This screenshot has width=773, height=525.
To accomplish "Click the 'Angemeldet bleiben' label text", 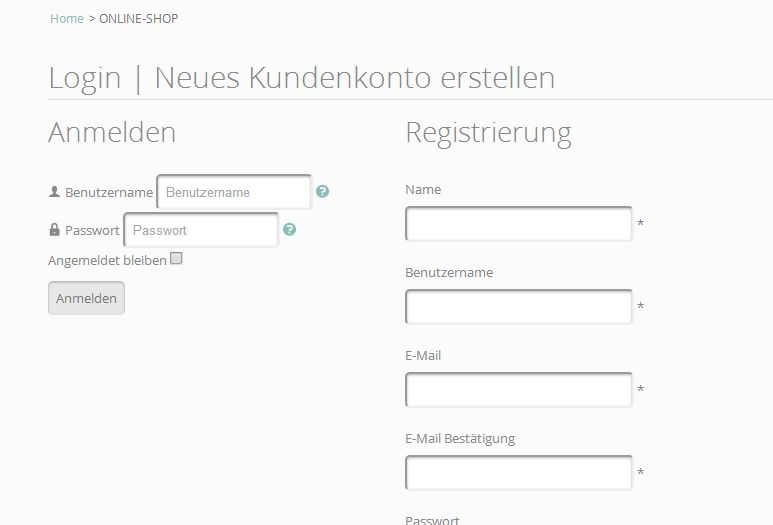I will point(107,260).
